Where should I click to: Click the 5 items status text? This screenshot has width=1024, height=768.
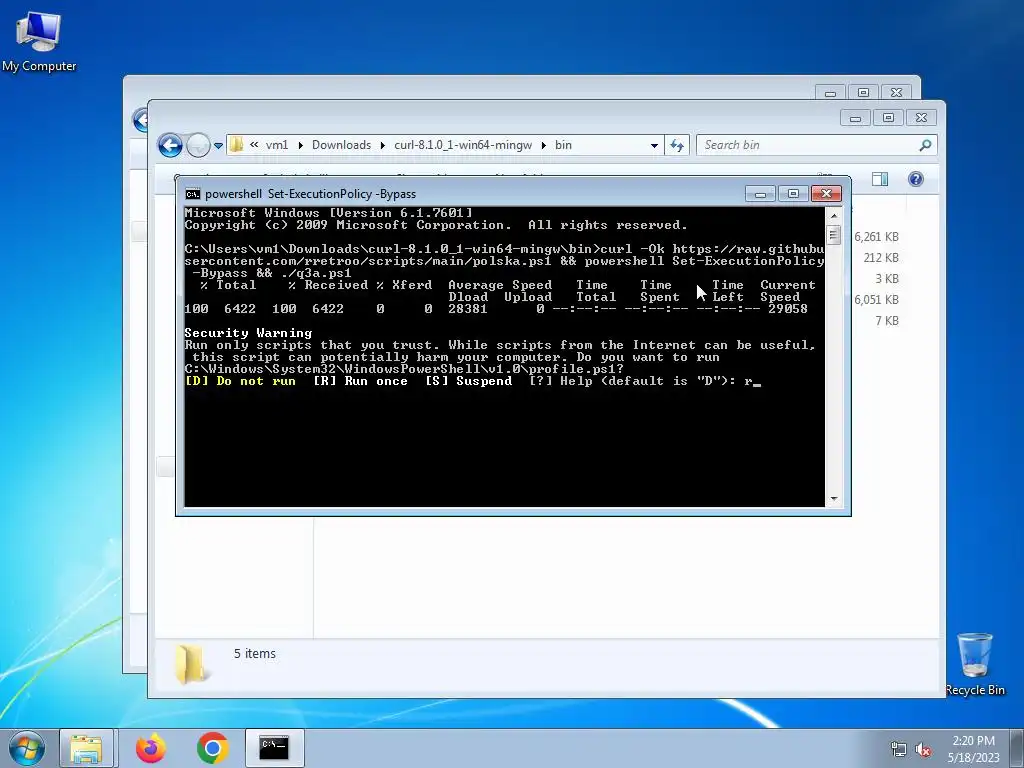[x=255, y=654]
